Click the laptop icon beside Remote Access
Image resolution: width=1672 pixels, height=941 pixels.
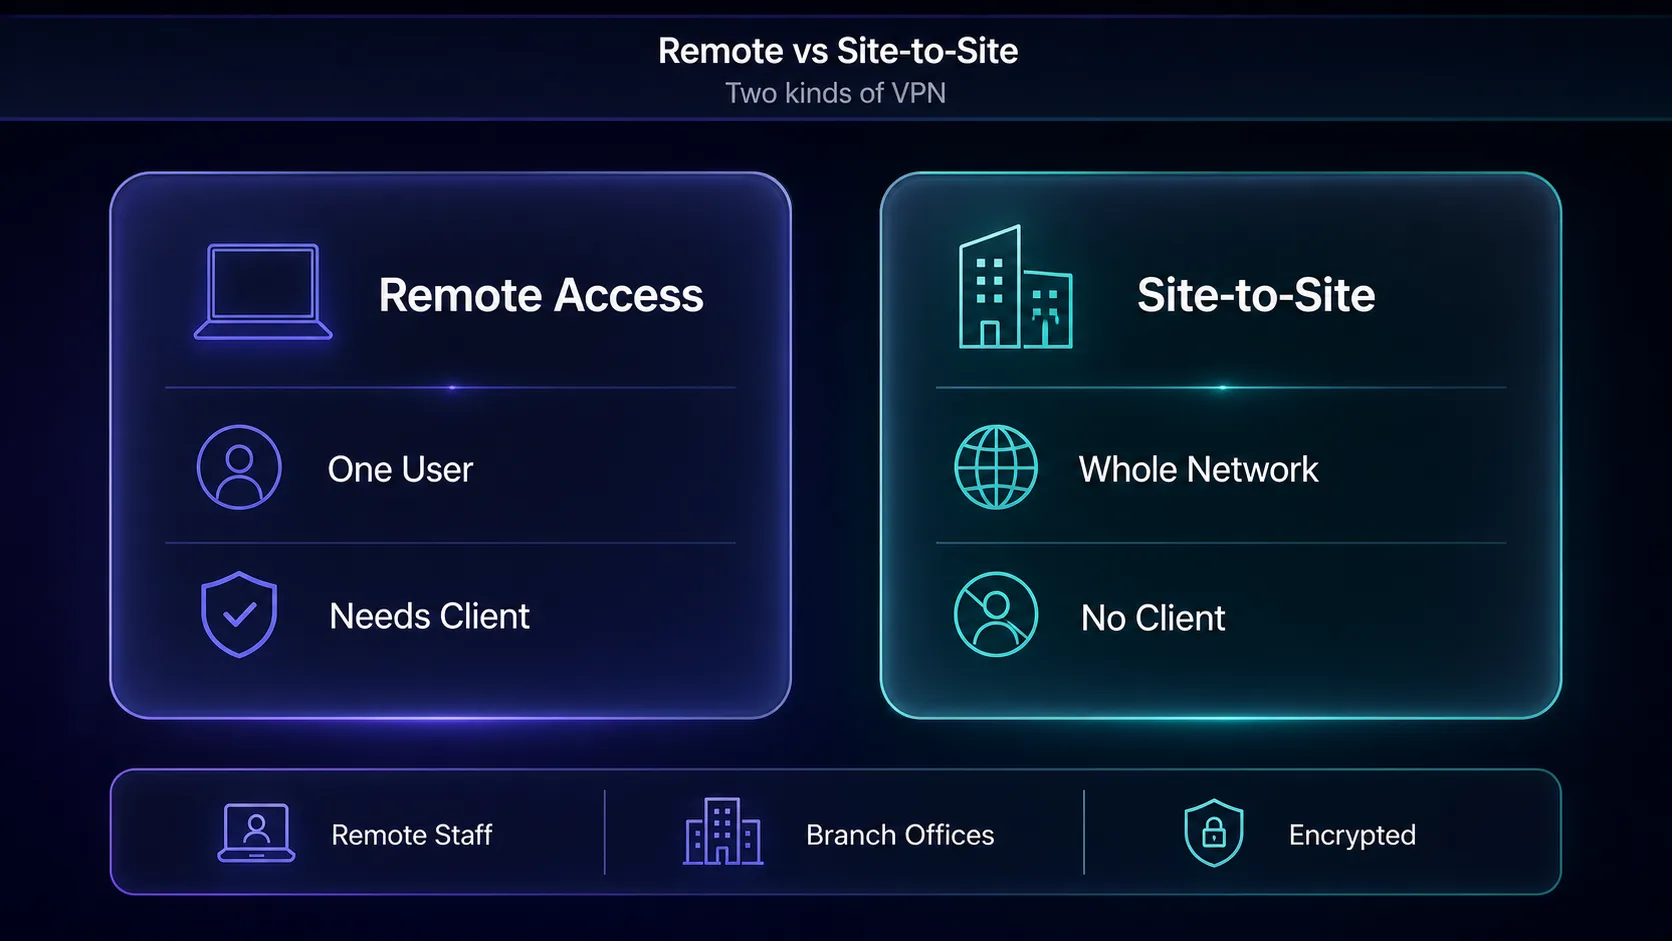(263, 292)
